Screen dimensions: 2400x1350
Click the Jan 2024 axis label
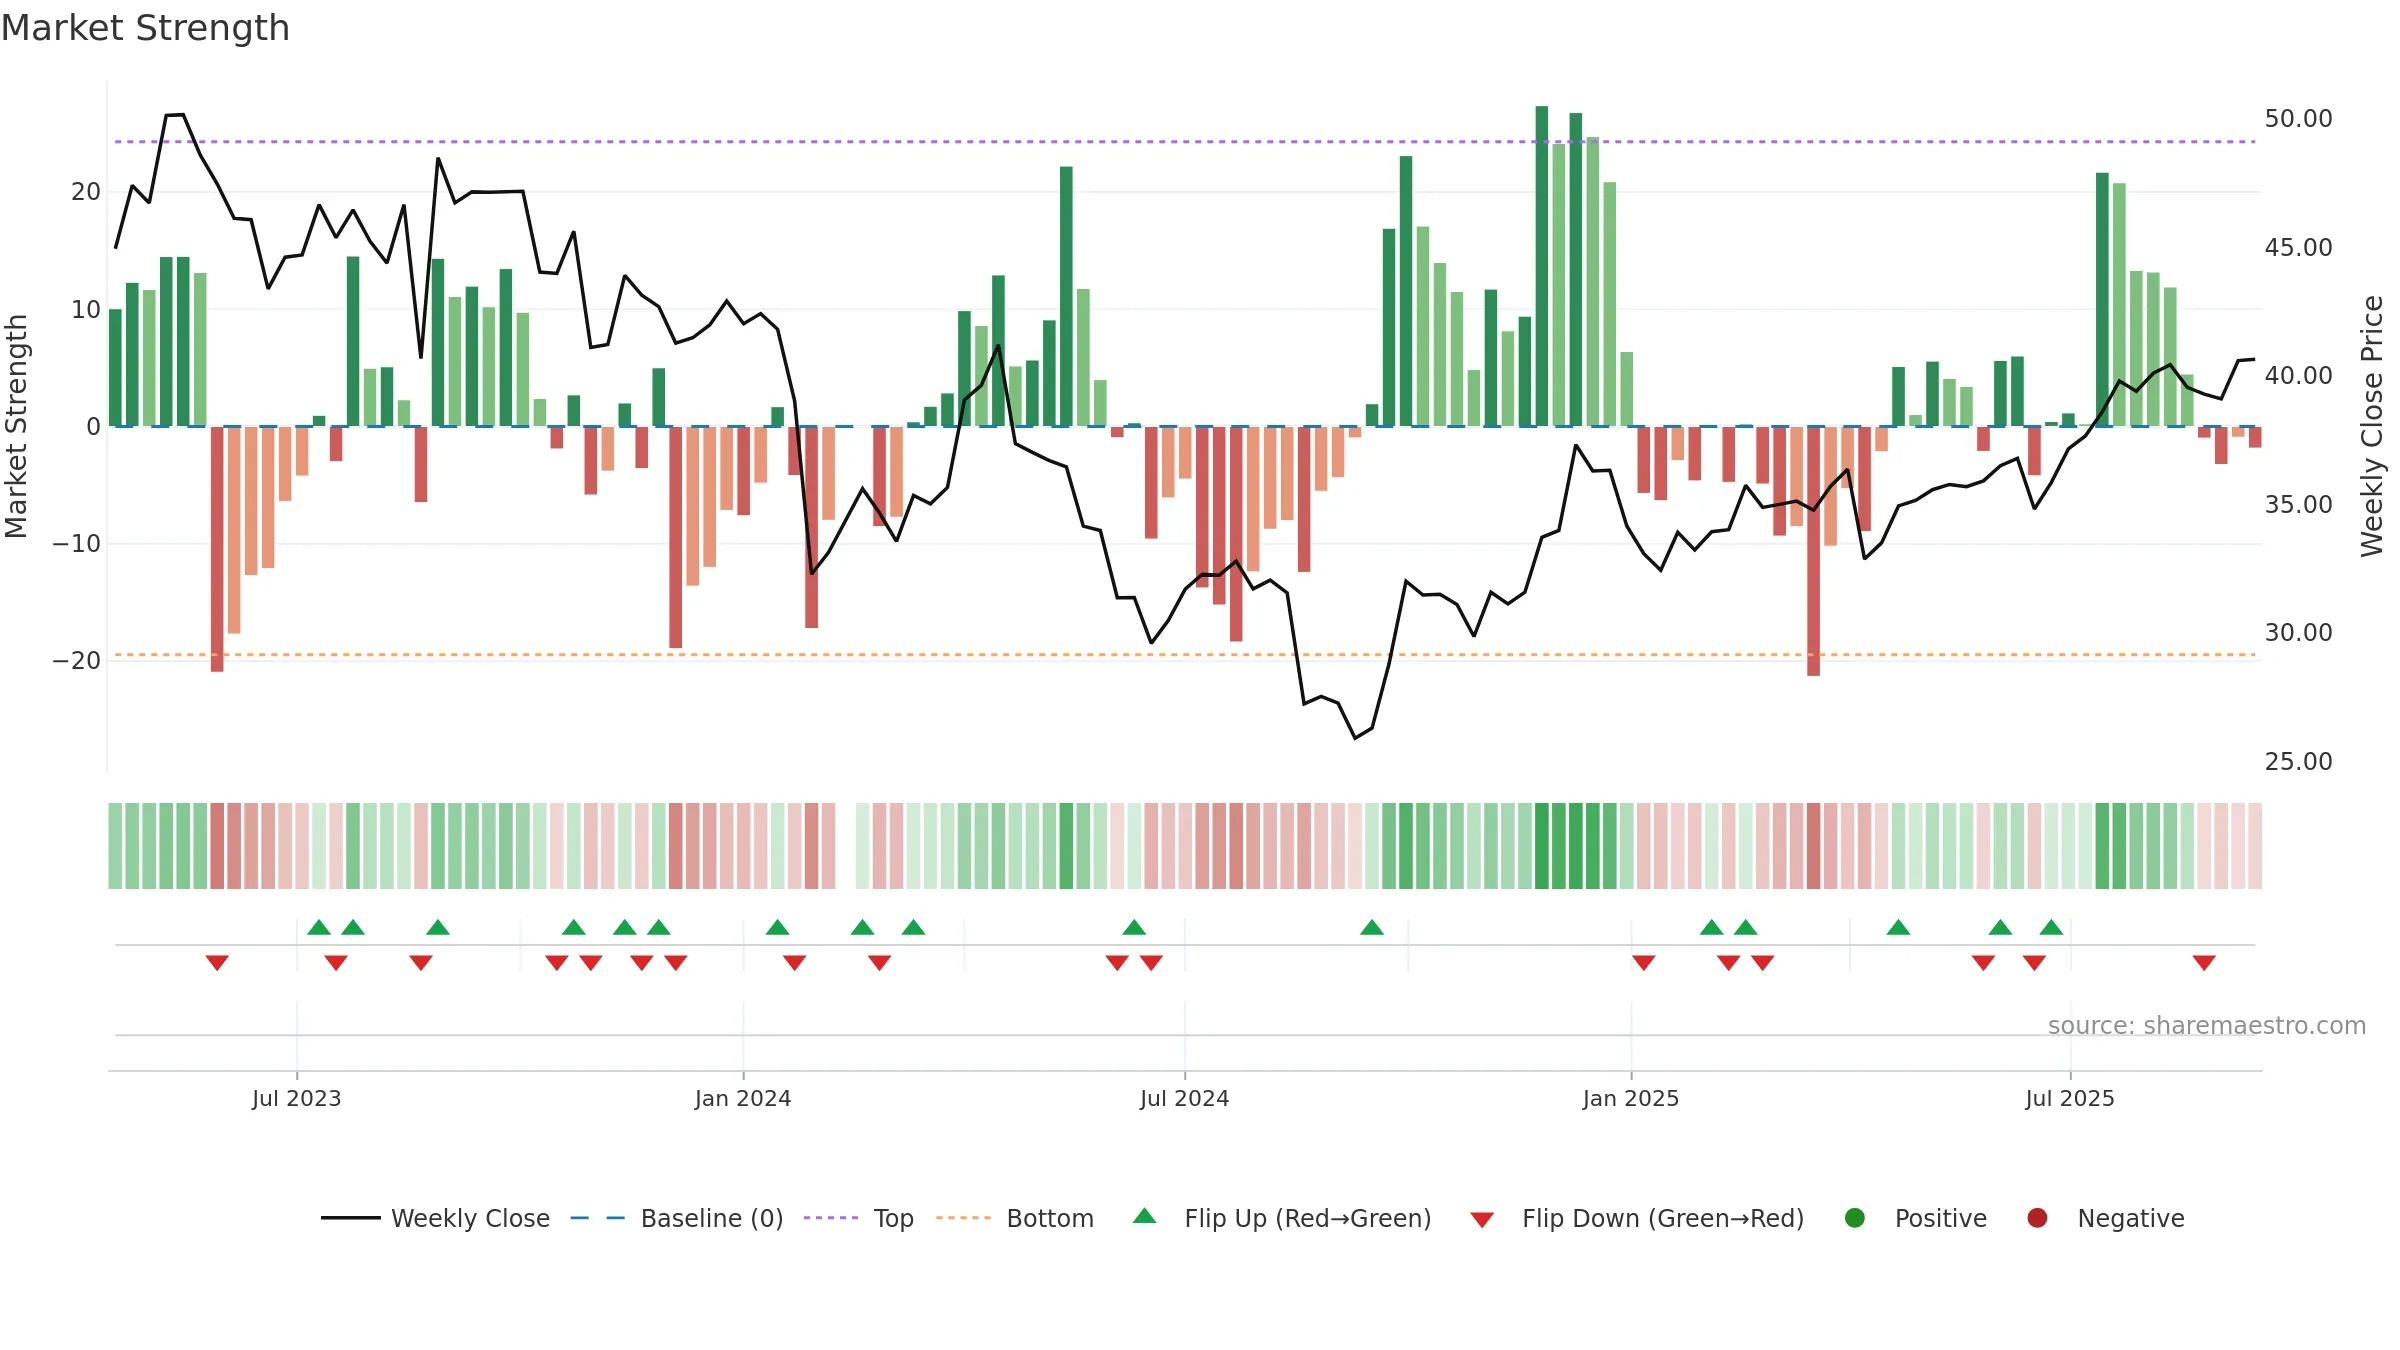[x=743, y=1098]
